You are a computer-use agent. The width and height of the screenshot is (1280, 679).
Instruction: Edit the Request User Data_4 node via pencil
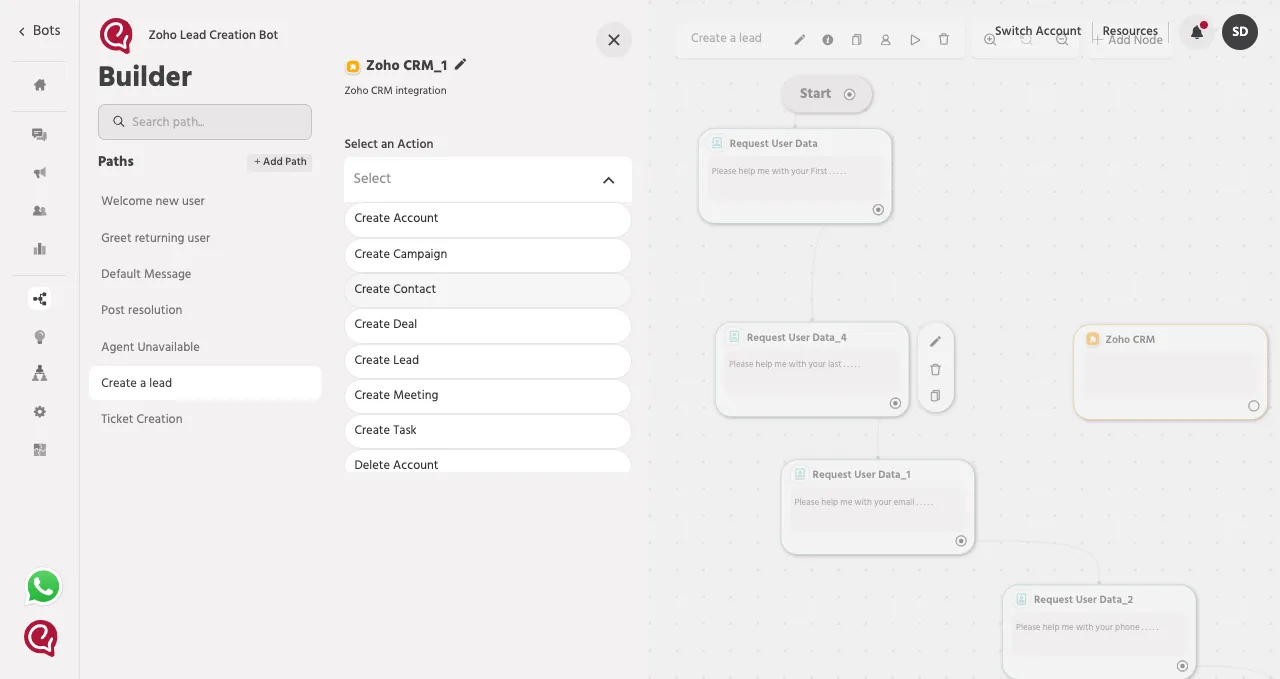tap(936, 342)
